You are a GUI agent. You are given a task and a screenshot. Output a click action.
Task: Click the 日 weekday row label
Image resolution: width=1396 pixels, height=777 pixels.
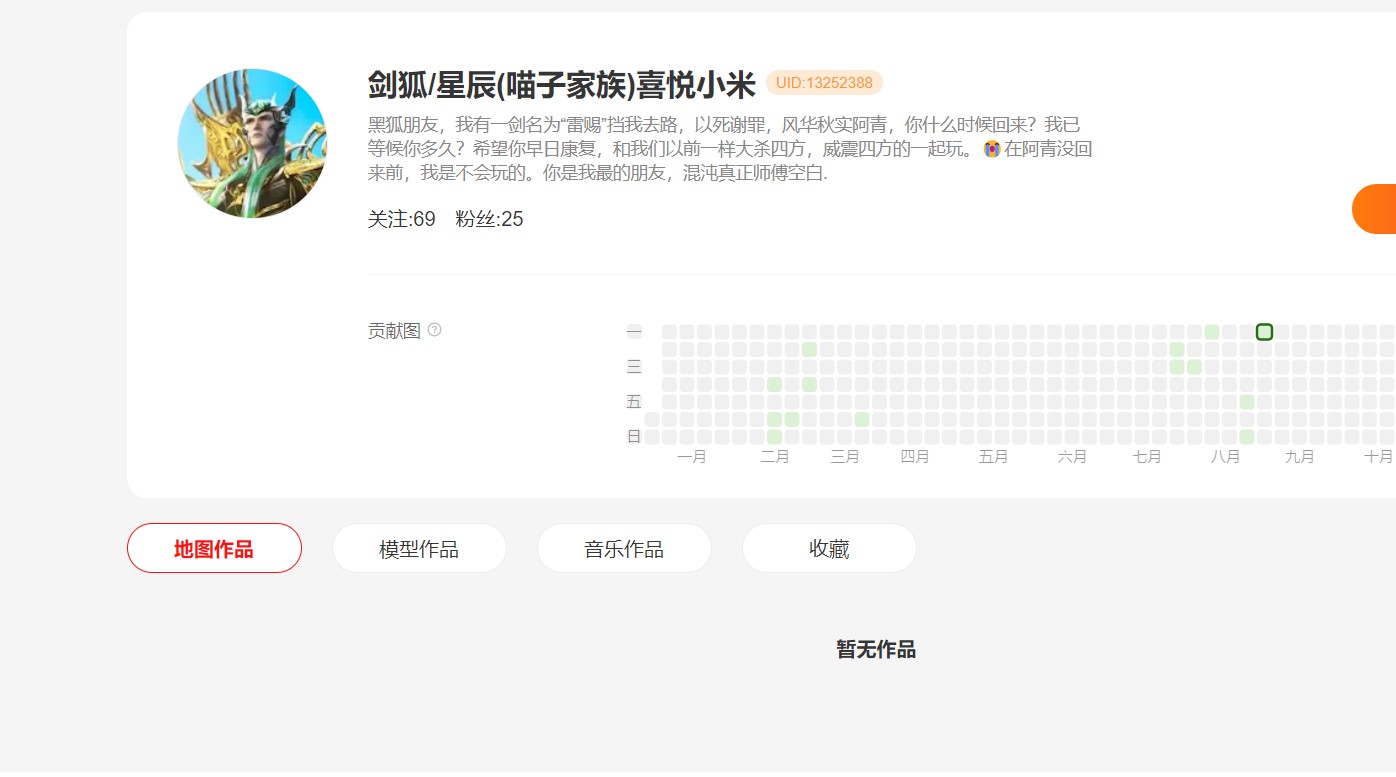click(x=634, y=437)
